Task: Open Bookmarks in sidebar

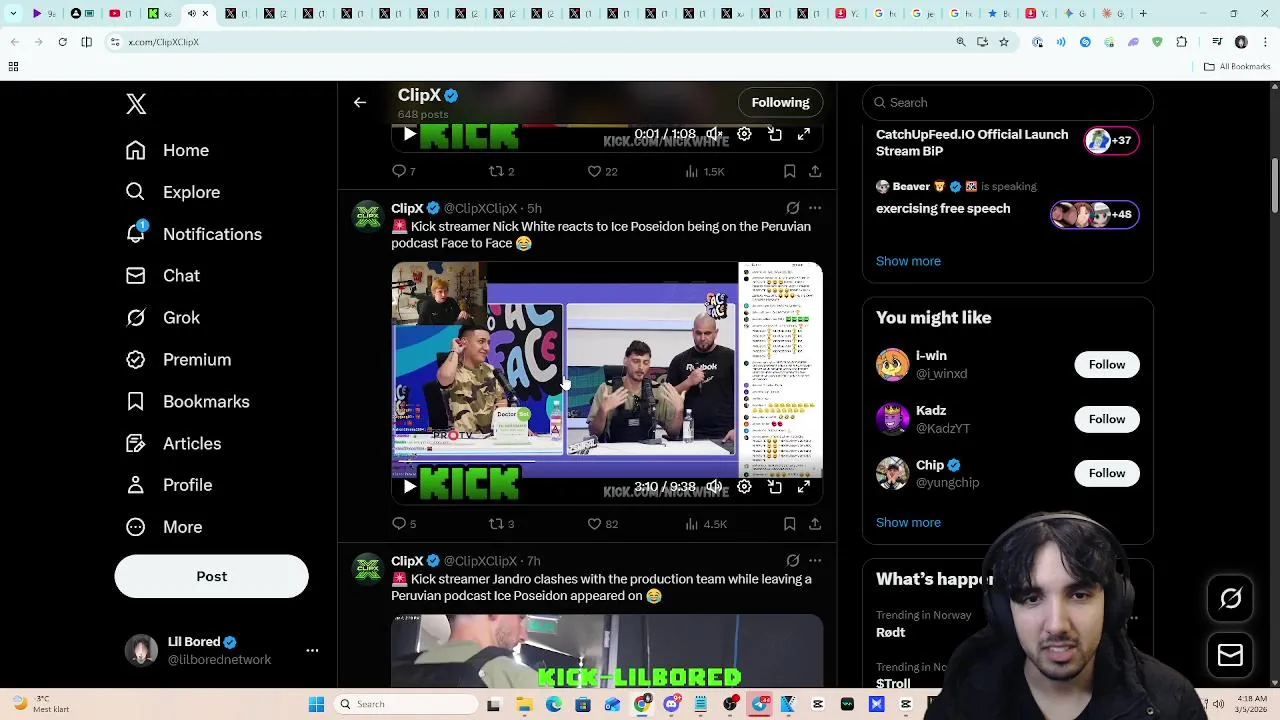Action: pyautogui.click(x=188, y=402)
